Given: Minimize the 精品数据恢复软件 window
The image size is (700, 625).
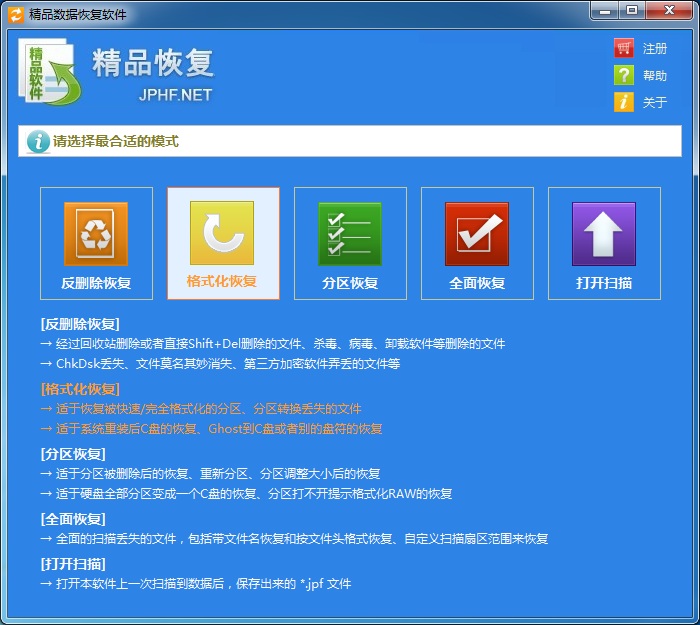Looking at the screenshot, I should [x=604, y=11].
